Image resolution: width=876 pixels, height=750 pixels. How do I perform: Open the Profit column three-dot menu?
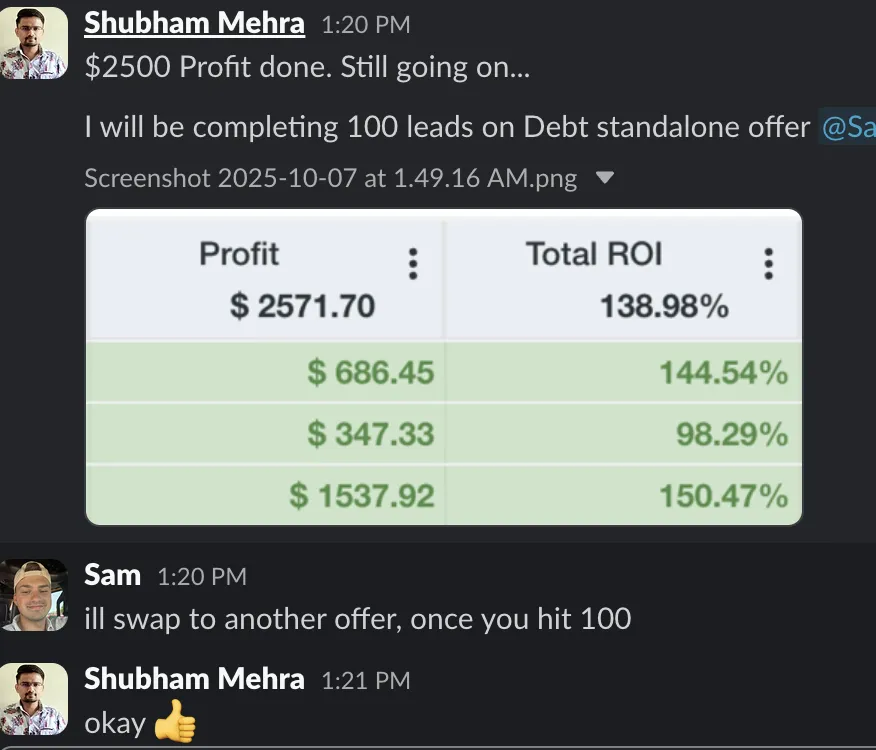point(412,264)
